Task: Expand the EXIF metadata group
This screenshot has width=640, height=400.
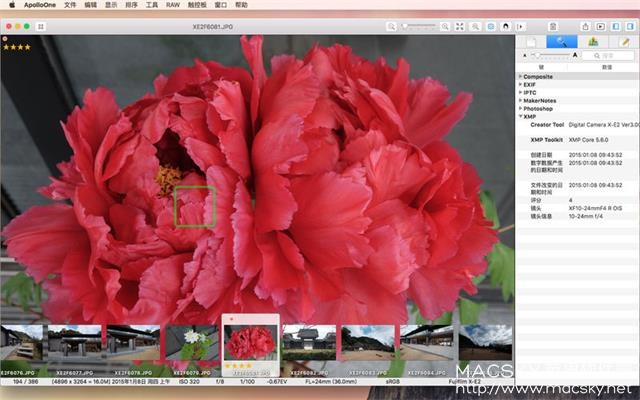Action: pyautogui.click(x=520, y=84)
